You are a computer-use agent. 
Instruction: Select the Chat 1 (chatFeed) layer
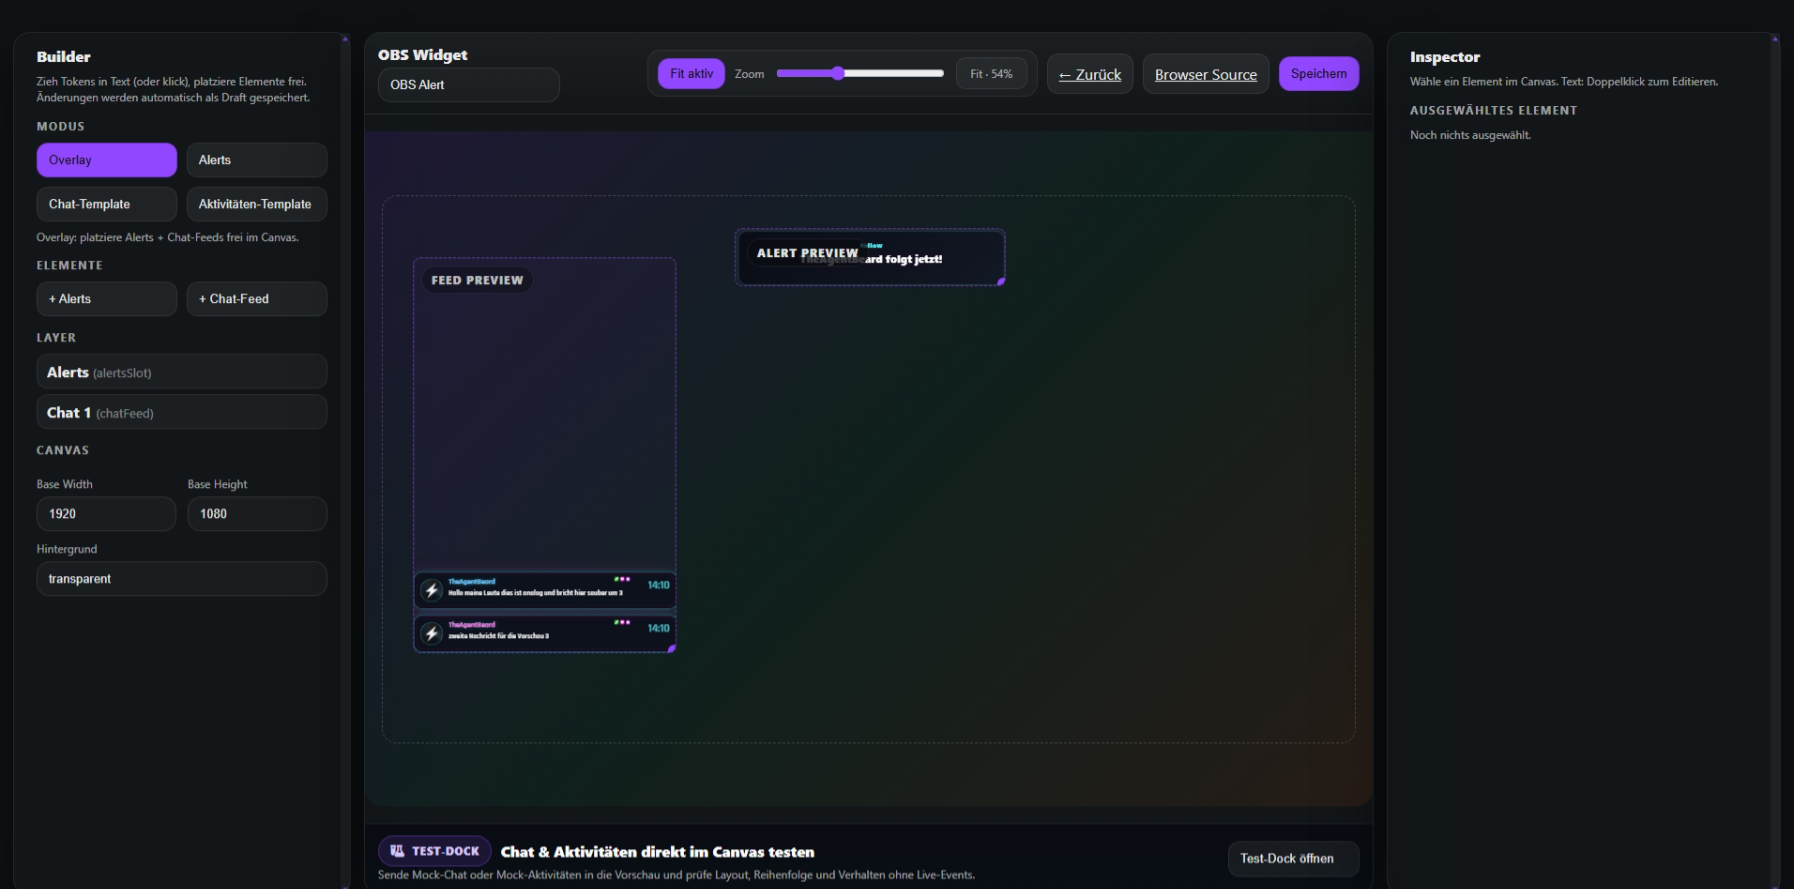(x=182, y=412)
